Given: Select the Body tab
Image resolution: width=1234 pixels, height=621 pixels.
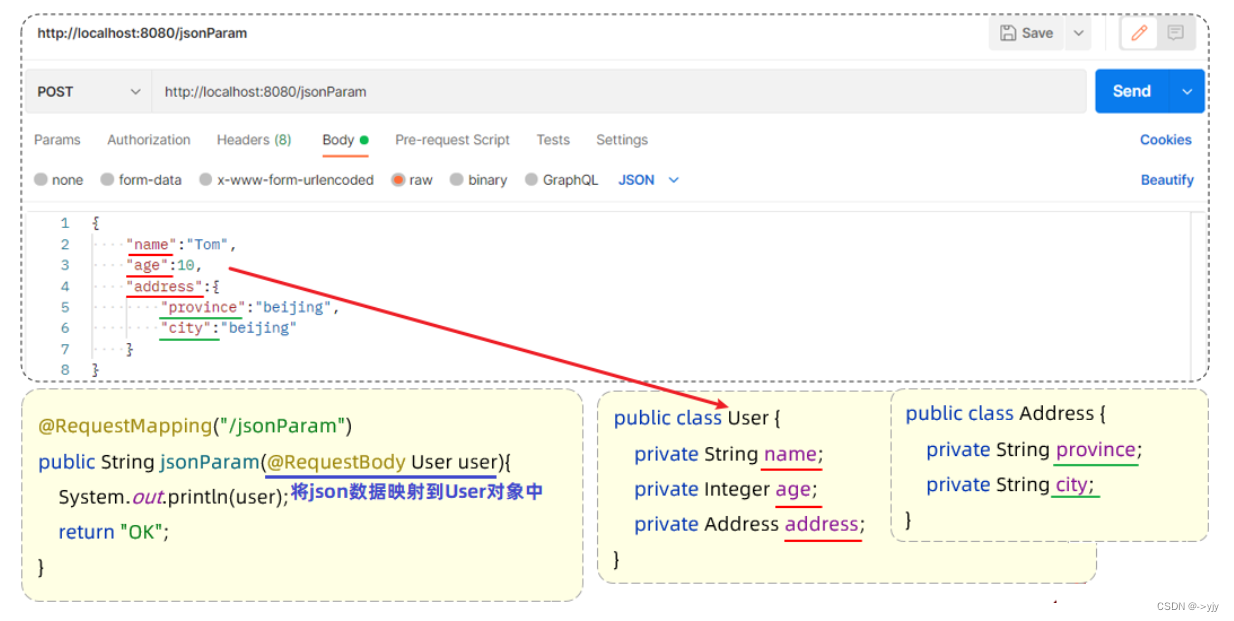Looking at the screenshot, I should (x=345, y=140).
